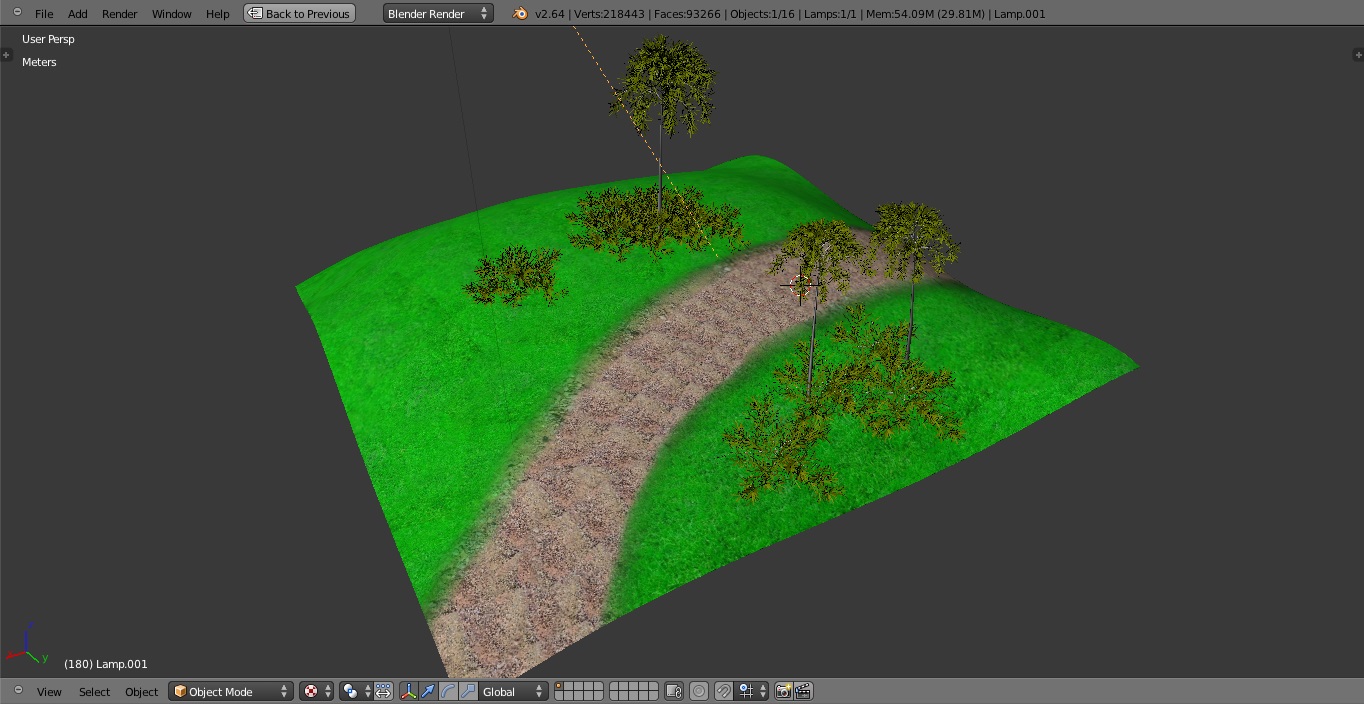Open the Global transform orientation dropdown
Viewport: 1364px width, 704px height.
(514, 691)
